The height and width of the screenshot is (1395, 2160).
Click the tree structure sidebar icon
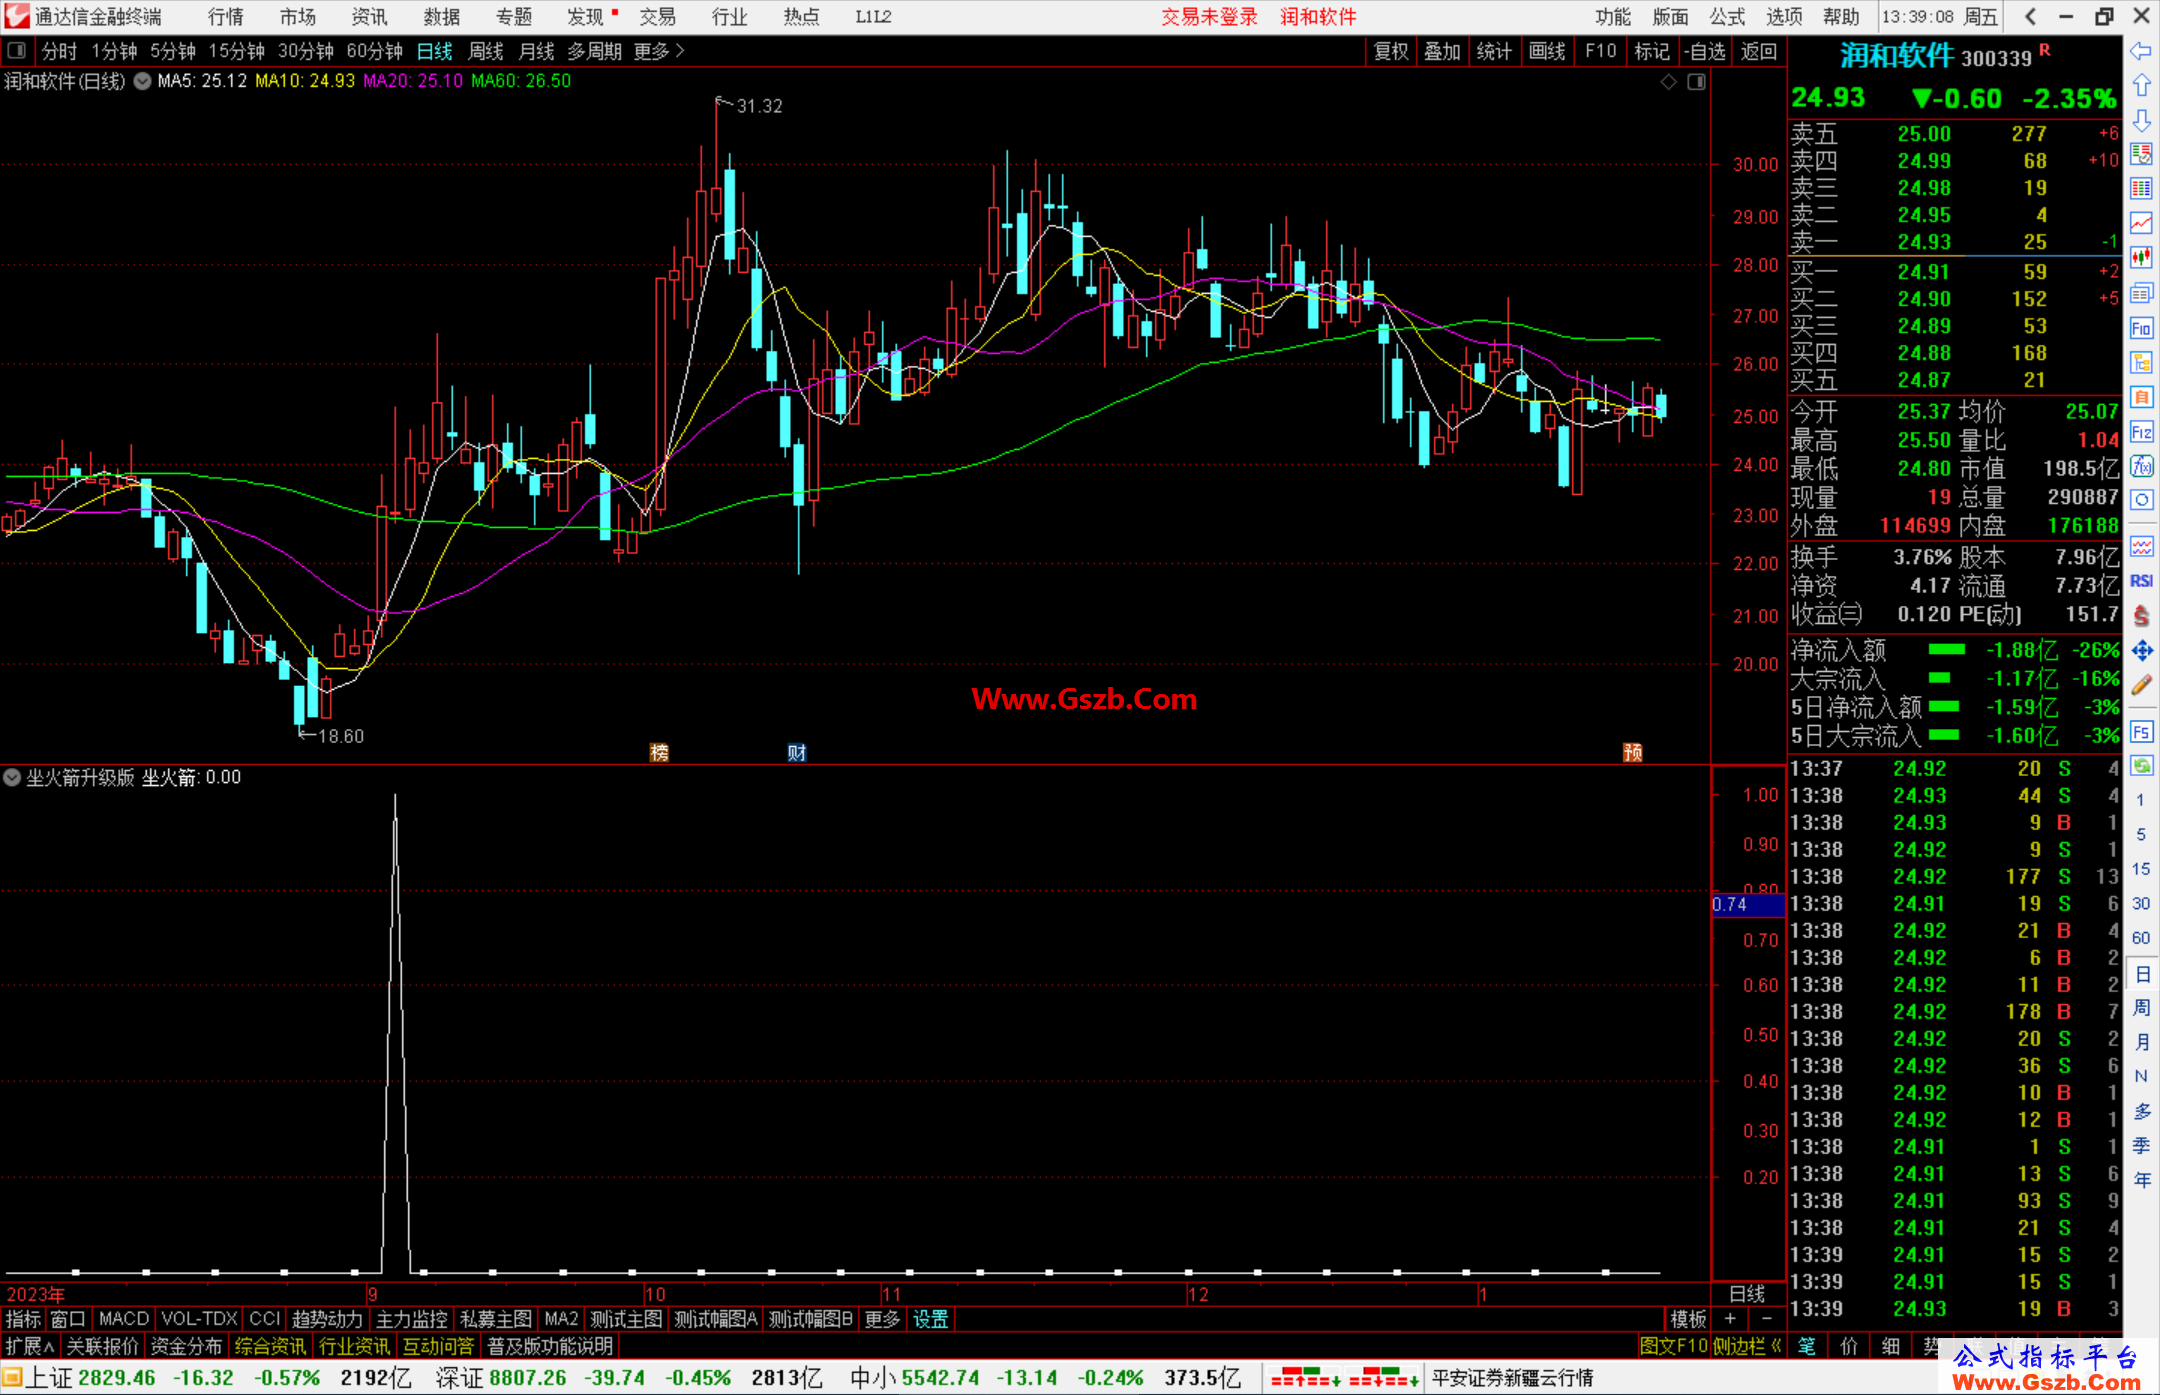pyautogui.click(x=2141, y=362)
